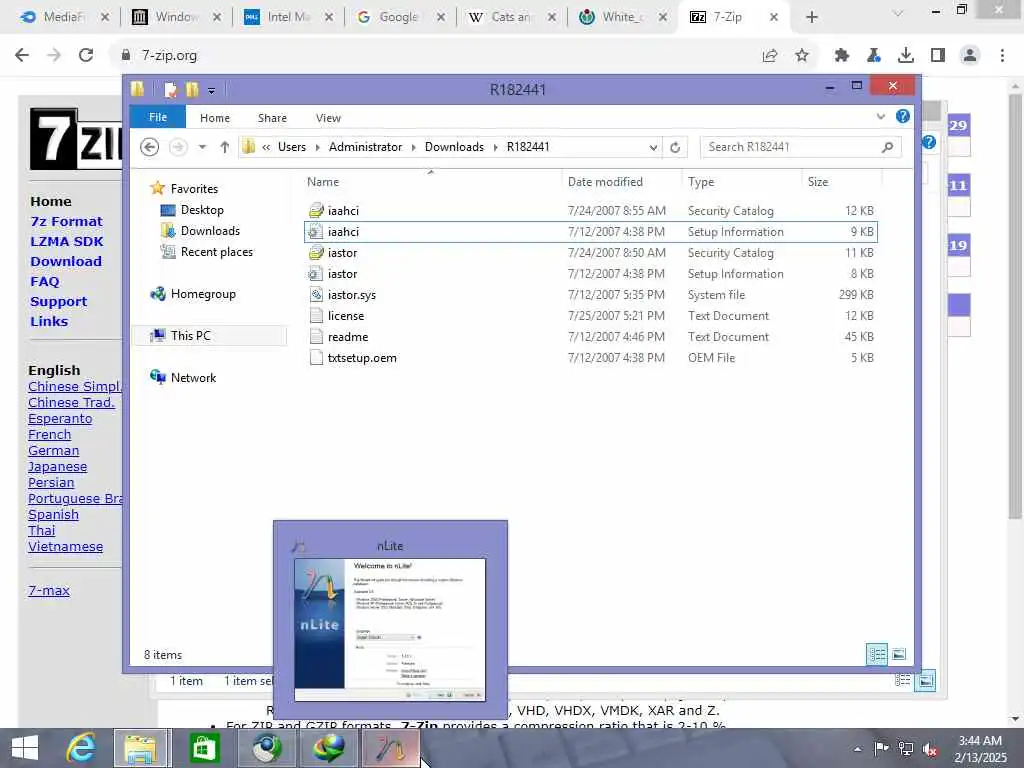Open the address bar history dropdown

pyautogui.click(x=653, y=148)
